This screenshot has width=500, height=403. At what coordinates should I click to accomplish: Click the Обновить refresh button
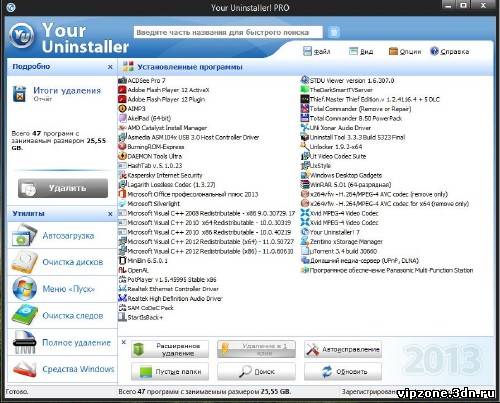click(x=343, y=372)
